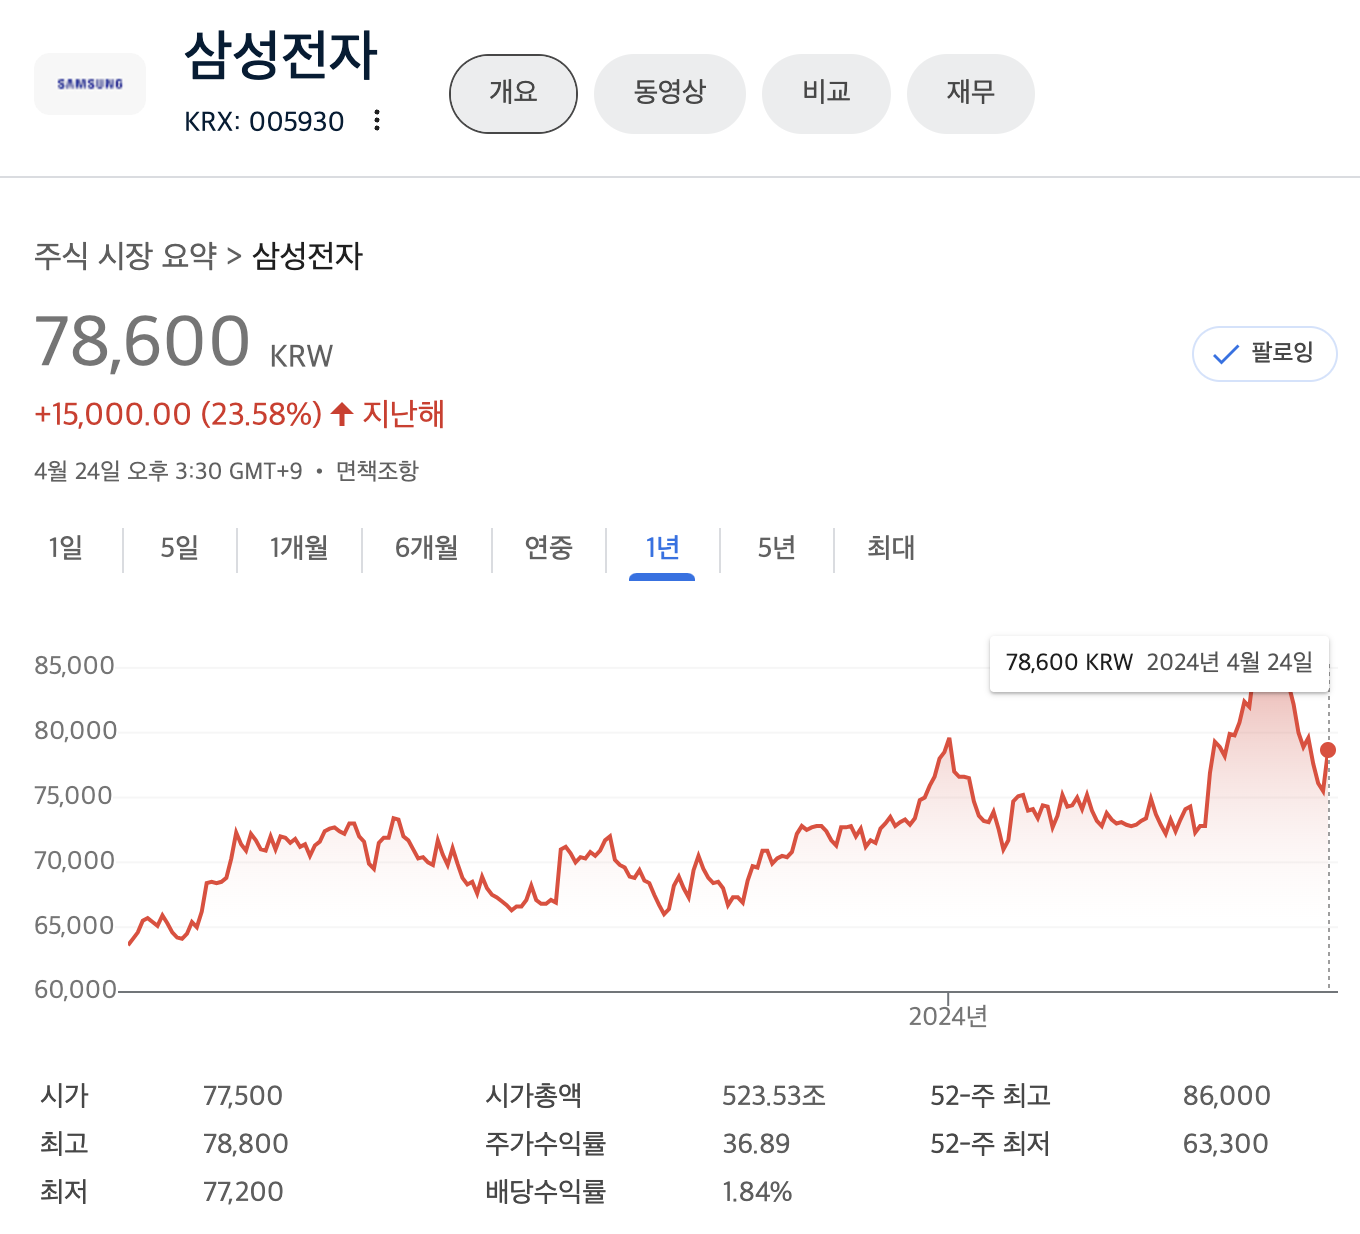Click the 주가수익률 value 36.89
The height and width of the screenshot is (1234, 1360).
tap(757, 1144)
